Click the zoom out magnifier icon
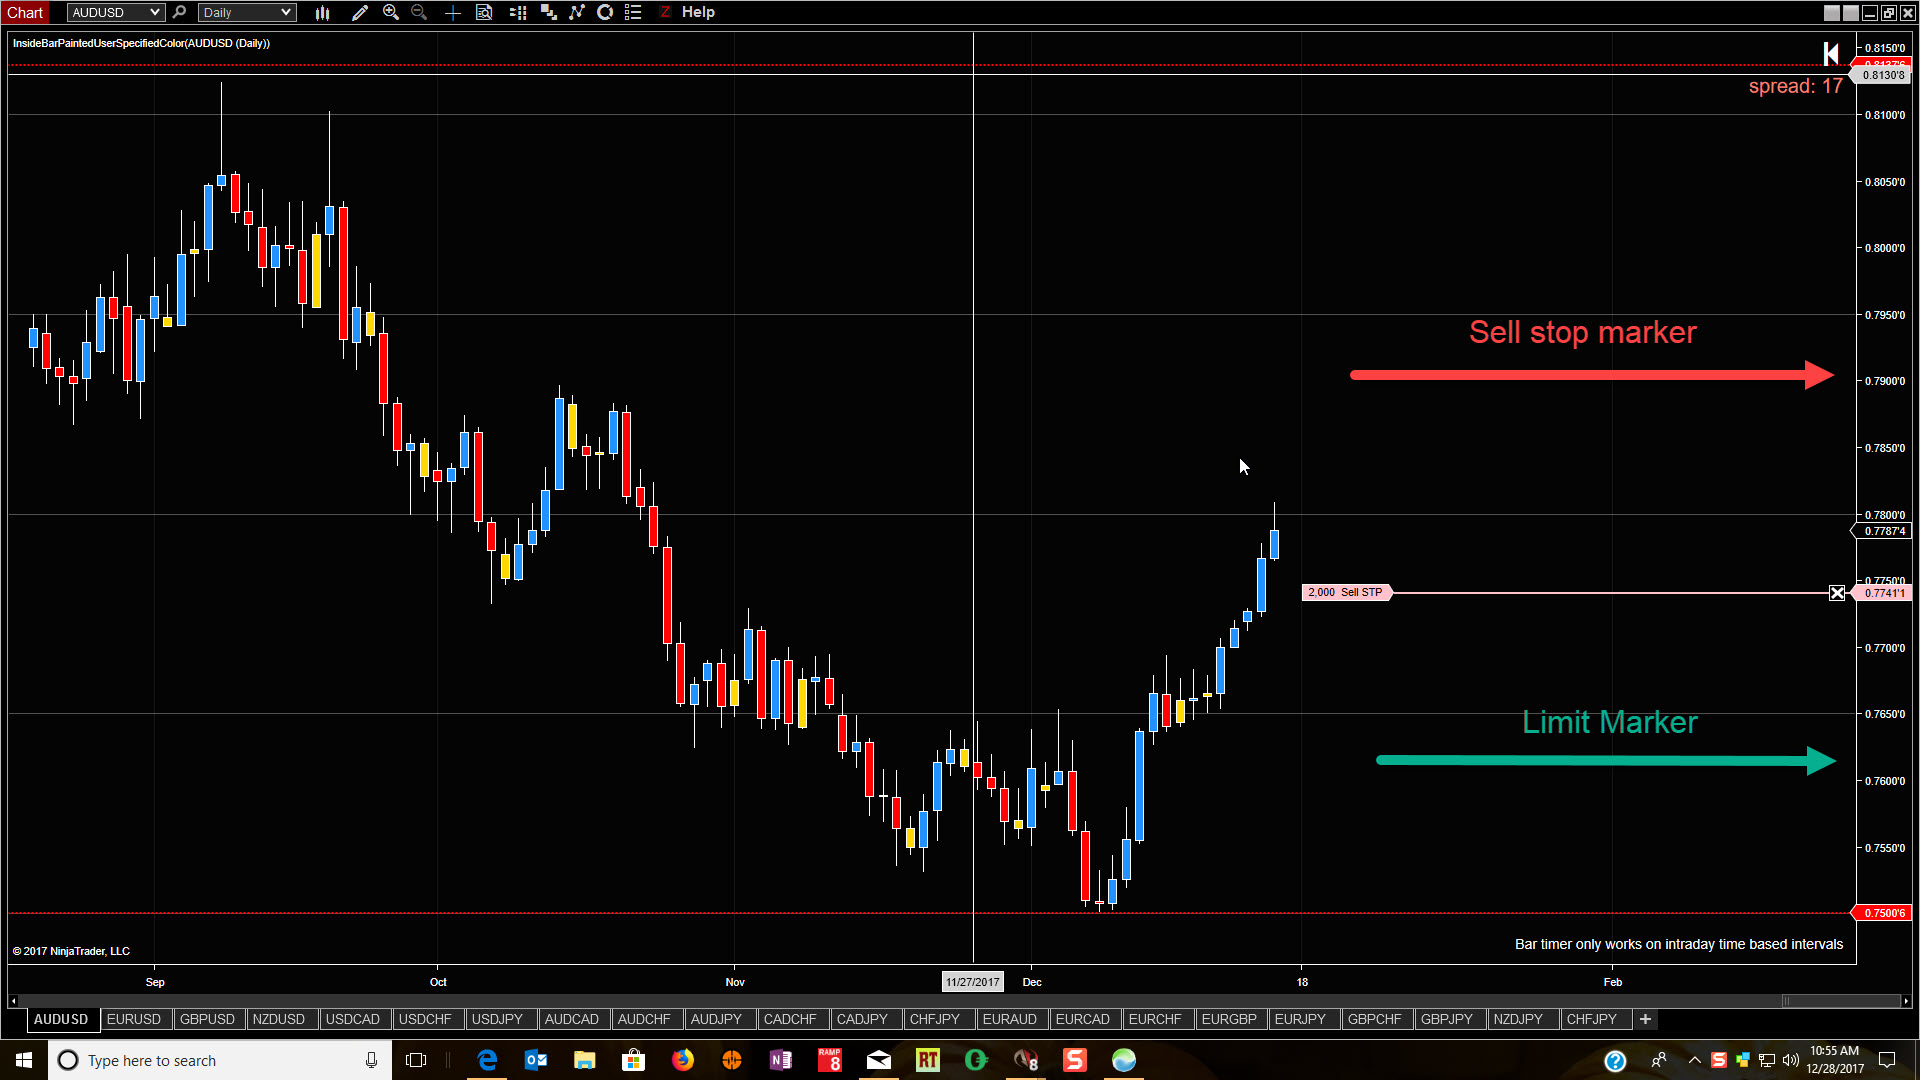This screenshot has width=1920, height=1080. tap(419, 13)
